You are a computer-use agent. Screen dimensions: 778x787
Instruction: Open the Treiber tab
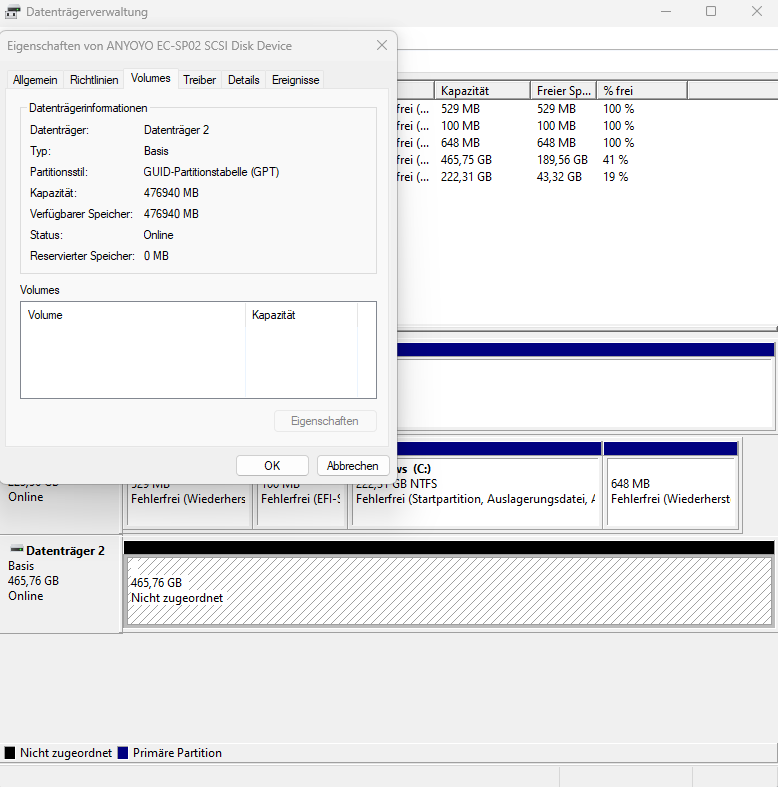(199, 80)
